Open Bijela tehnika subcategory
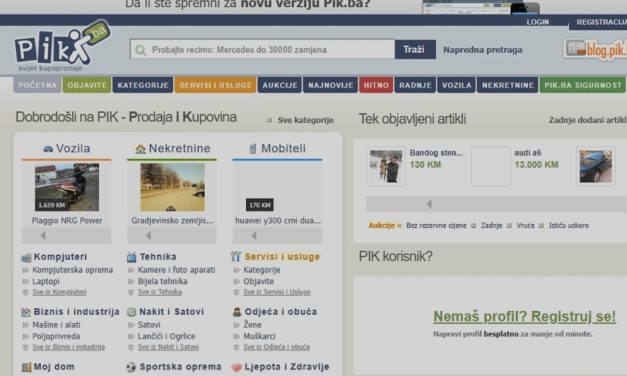Viewport: 627px width, 376px height. (x=162, y=281)
